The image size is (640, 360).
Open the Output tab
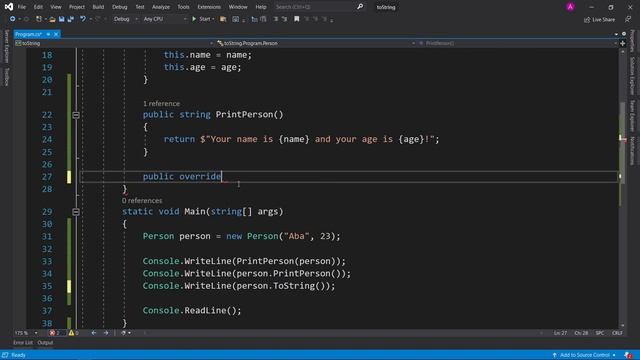tap(45, 343)
